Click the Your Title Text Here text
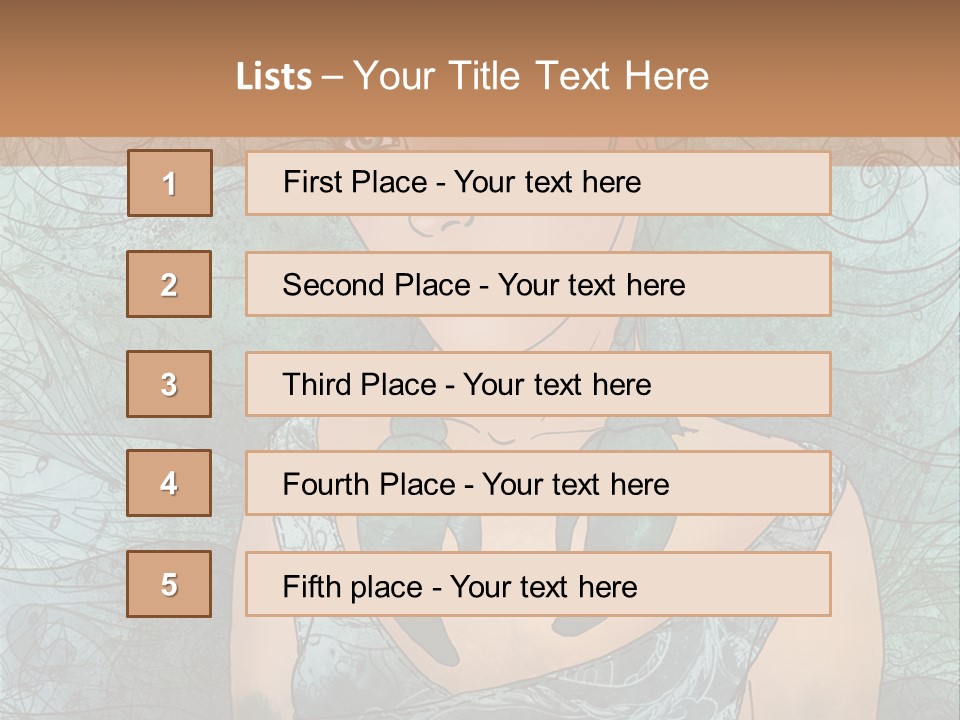The height and width of the screenshot is (720, 960). (531, 77)
